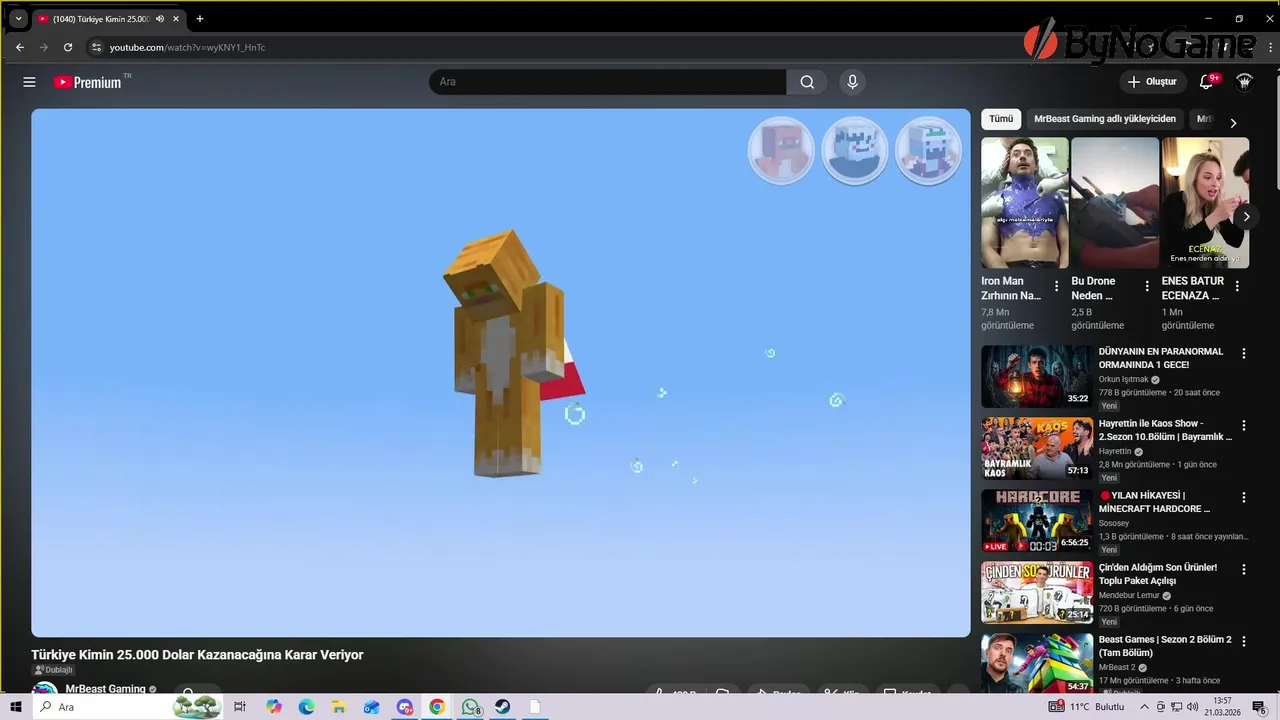Focus the YouTube Ara search field

(x=608, y=82)
